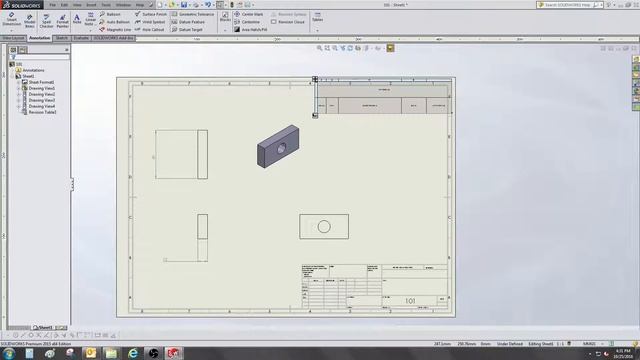This screenshot has height=360, width=640.
Task: Open File Explorer folder on taskbar
Action: (111, 353)
